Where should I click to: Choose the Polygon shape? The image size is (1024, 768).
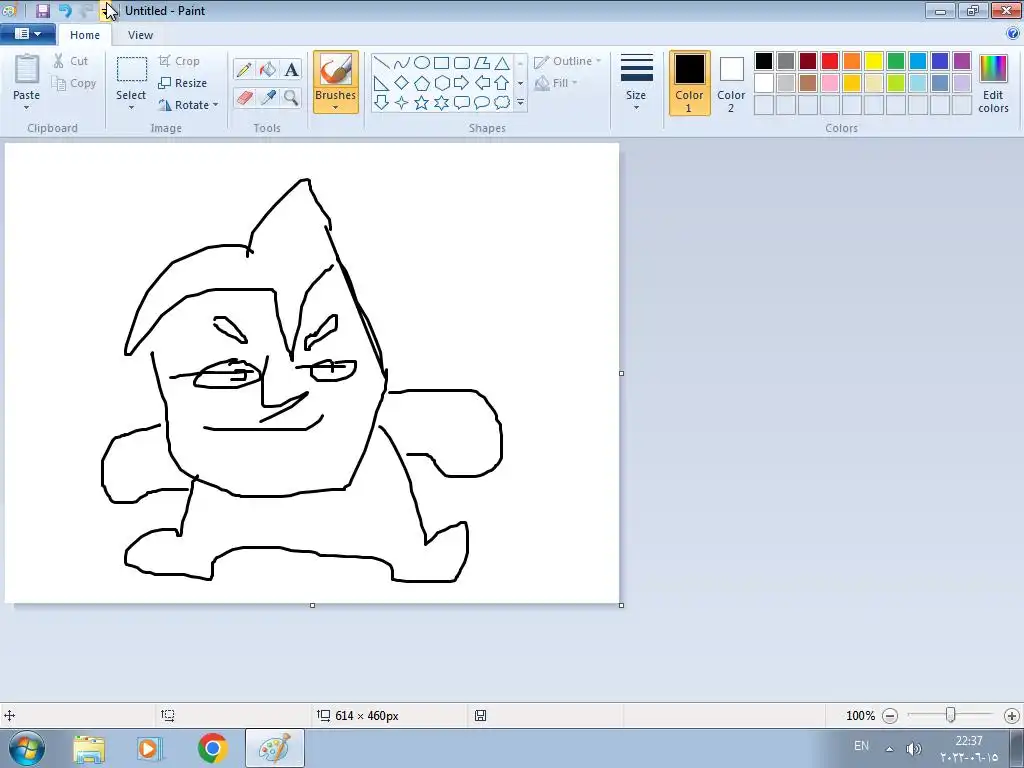pyautogui.click(x=482, y=63)
